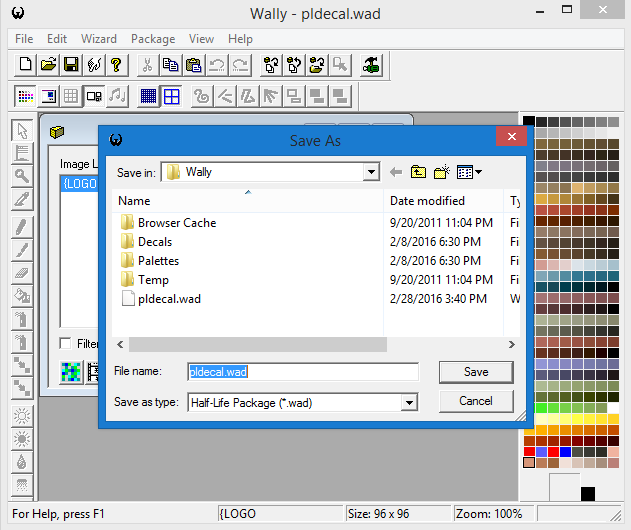The width and height of the screenshot is (631, 530).
Task: Open the Package menu
Action: click(153, 39)
